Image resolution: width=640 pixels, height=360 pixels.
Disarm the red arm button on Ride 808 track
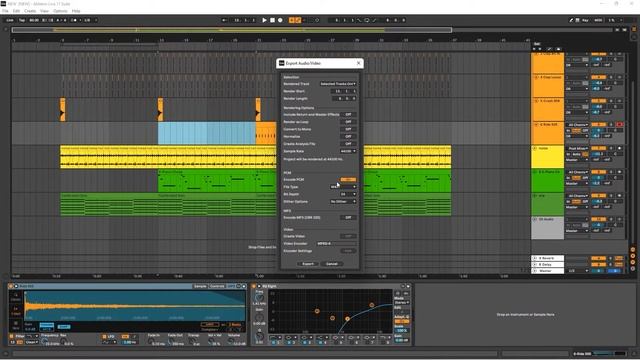[x=620, y=124]
